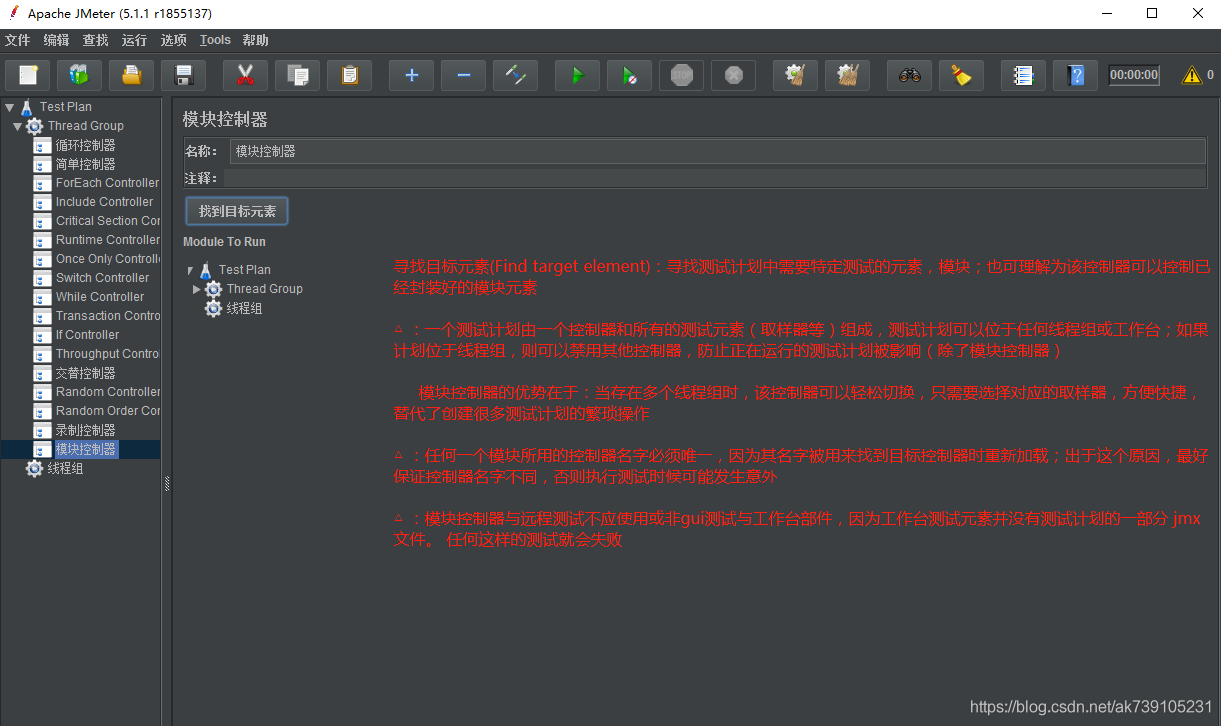Click the Copy toolbar icon

click(297, 75)
